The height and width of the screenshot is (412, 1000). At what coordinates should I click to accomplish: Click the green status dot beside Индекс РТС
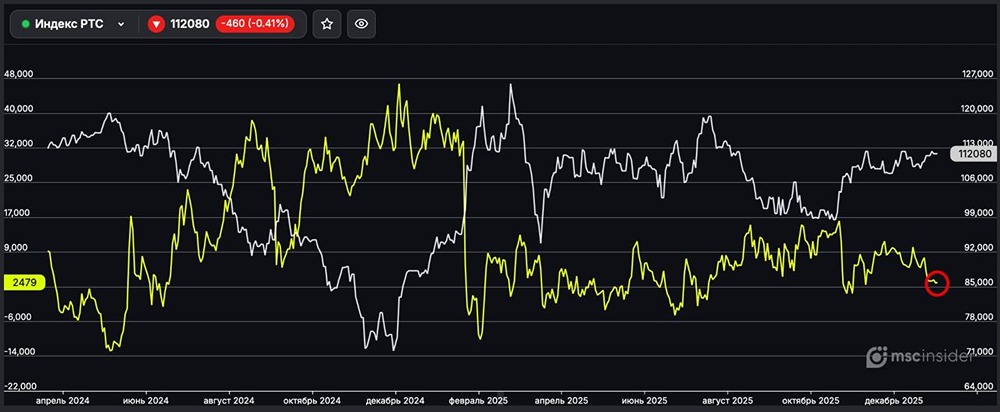tap(26, 24)
